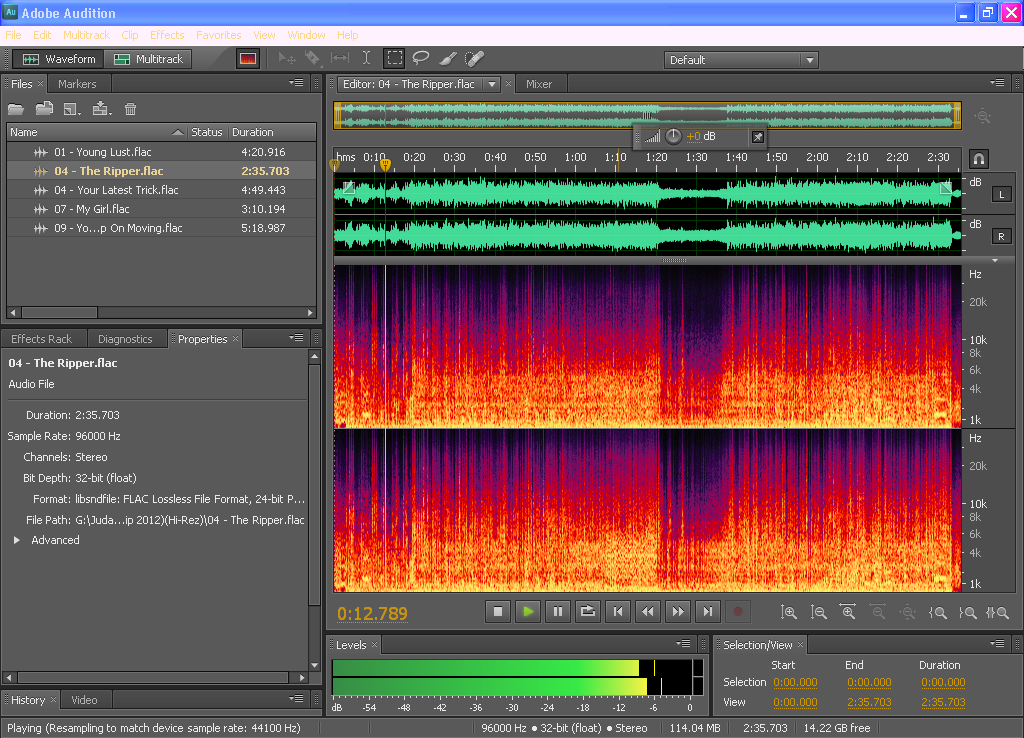
Task: Zoom in at out point icon
Action: click(x=968, y=613)
